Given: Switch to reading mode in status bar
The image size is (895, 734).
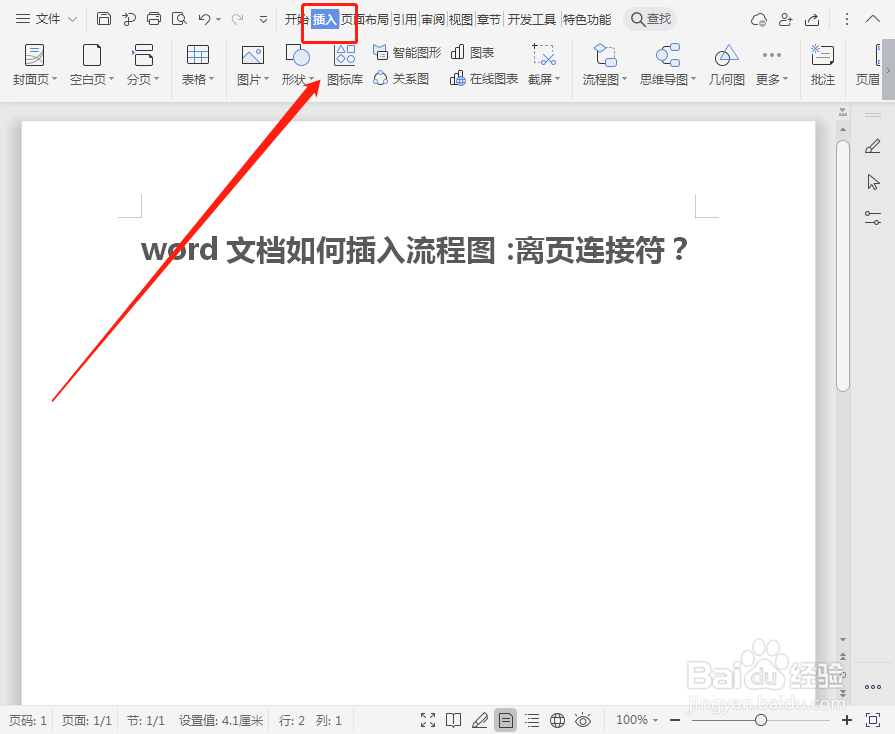Looking at the screenshot, I should (454, 720).
